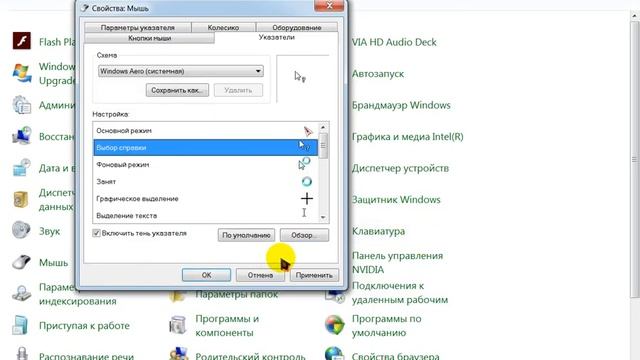
Task: Click the Windows Anytime Upgrade icon
Action: pos(21,73)
